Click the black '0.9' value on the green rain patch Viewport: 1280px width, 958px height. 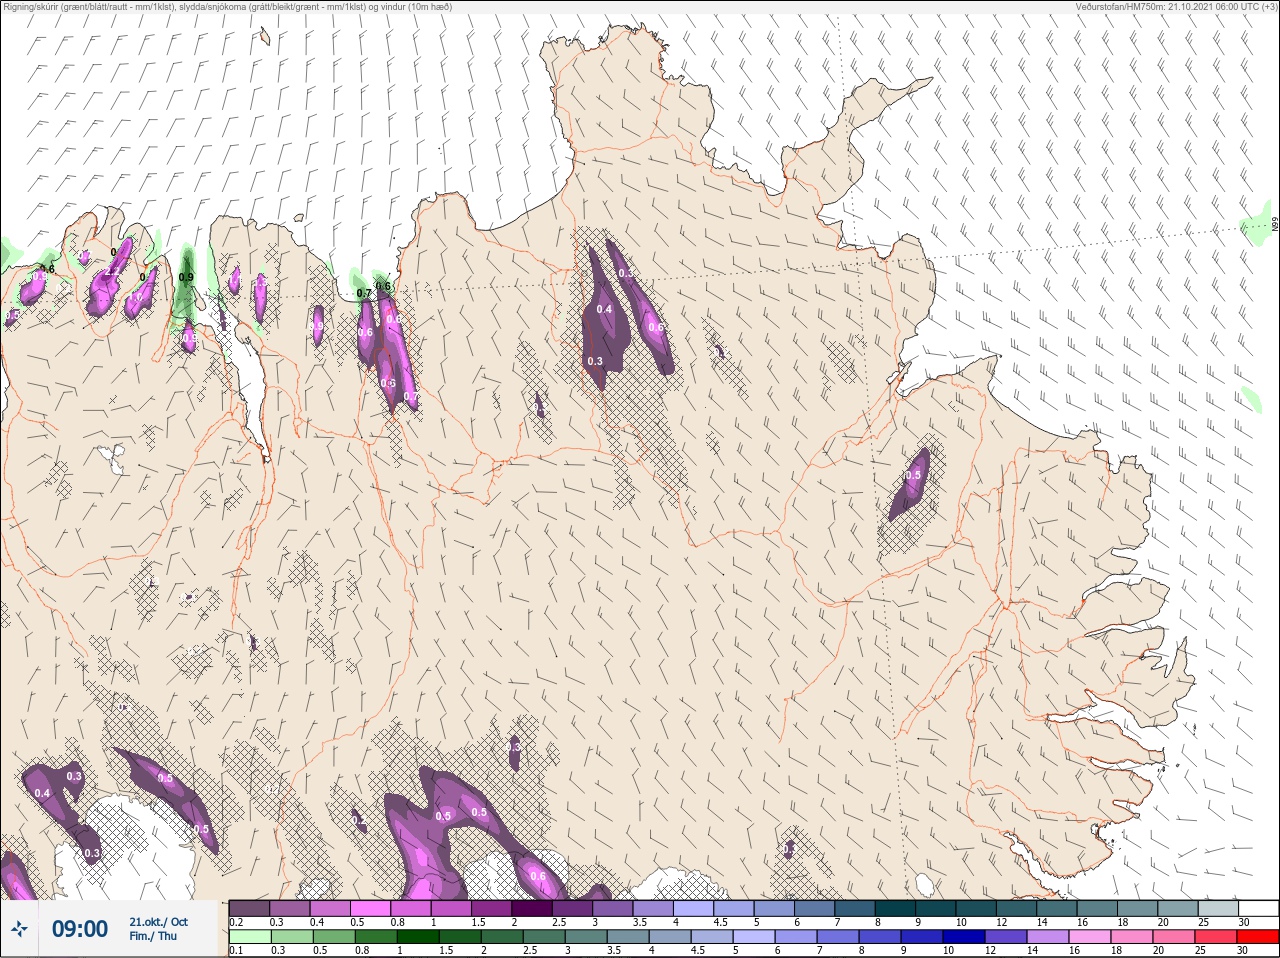[186, 277]
